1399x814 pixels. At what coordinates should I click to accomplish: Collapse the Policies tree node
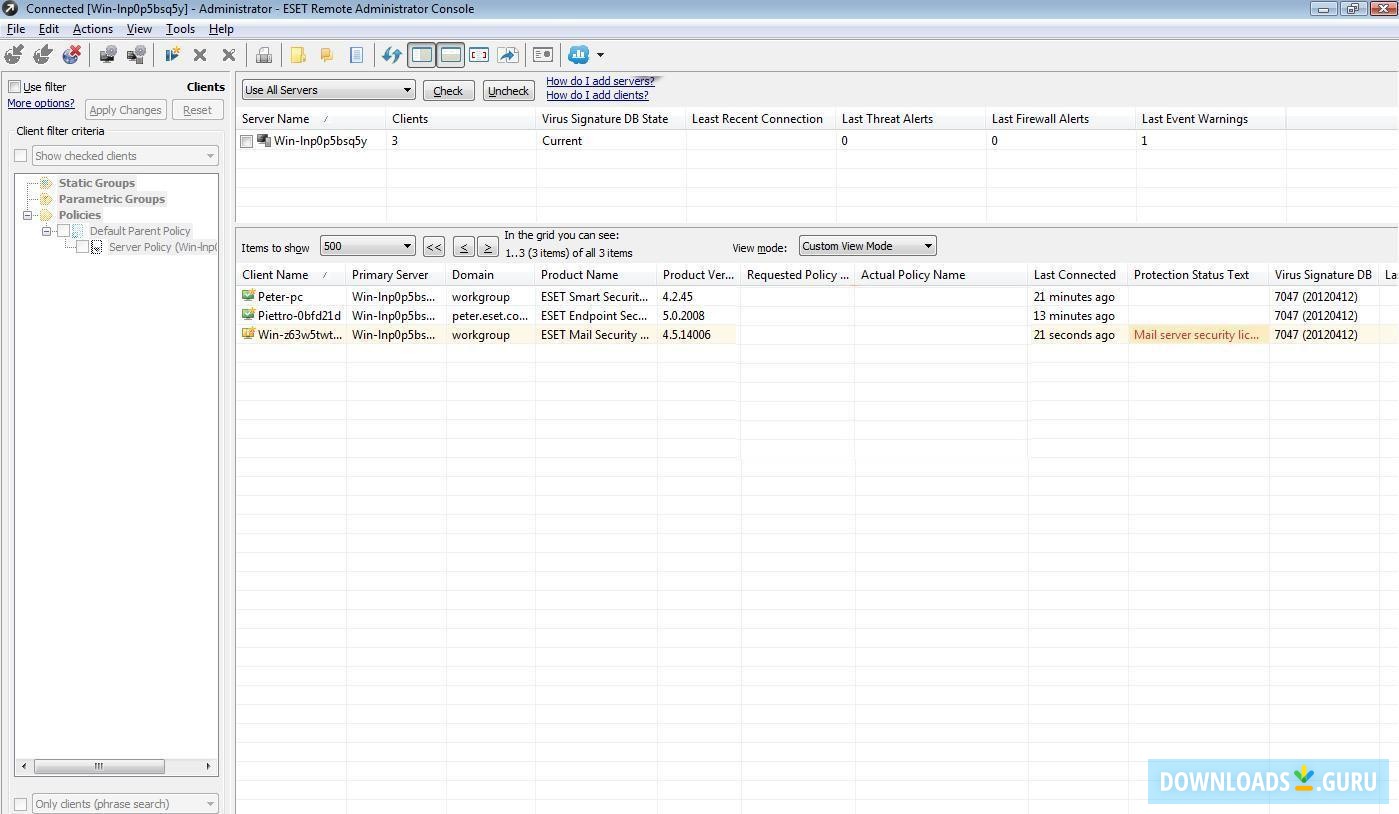click(28, 215)
